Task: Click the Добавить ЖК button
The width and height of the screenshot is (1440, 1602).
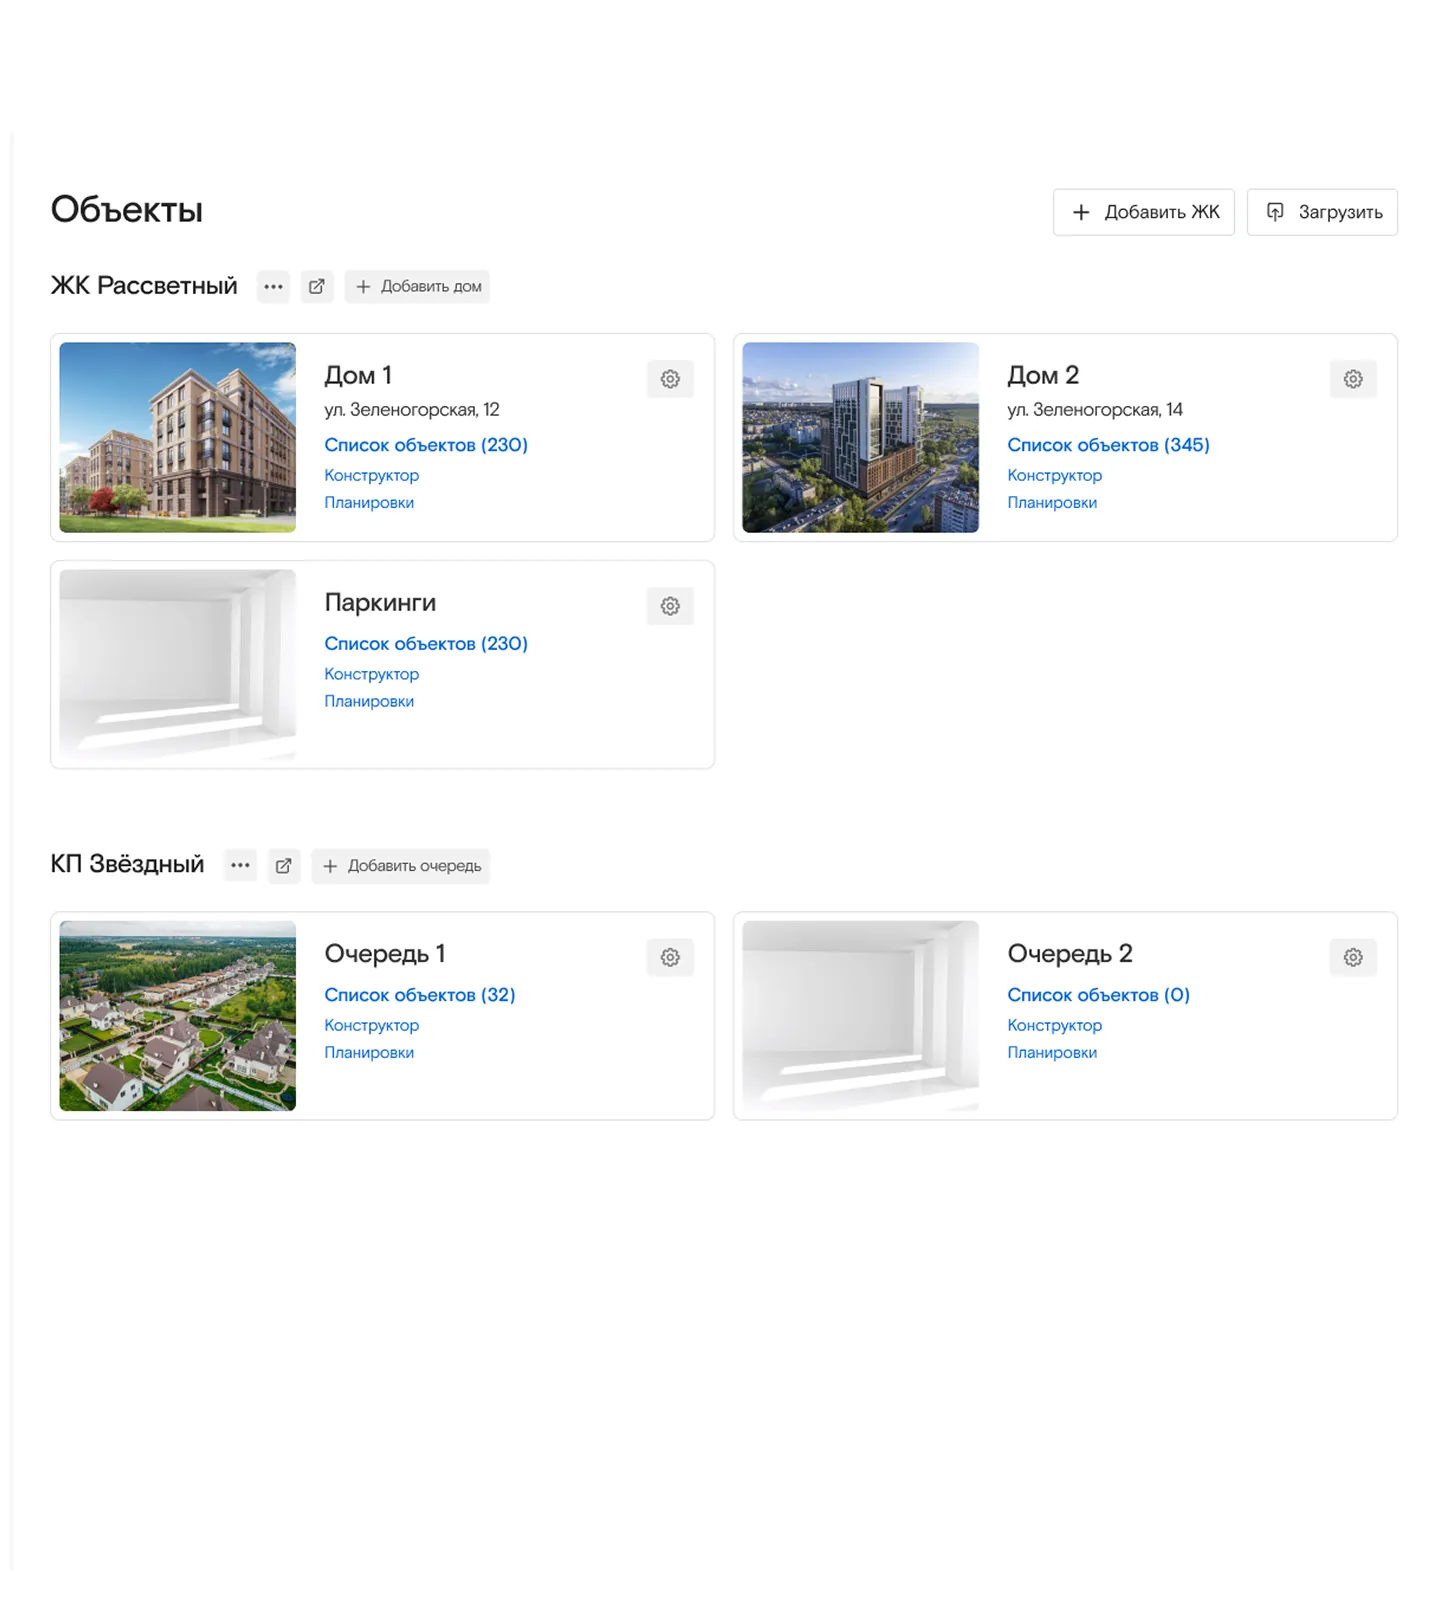Action: pyautogui.click(x=1143, y=212)
